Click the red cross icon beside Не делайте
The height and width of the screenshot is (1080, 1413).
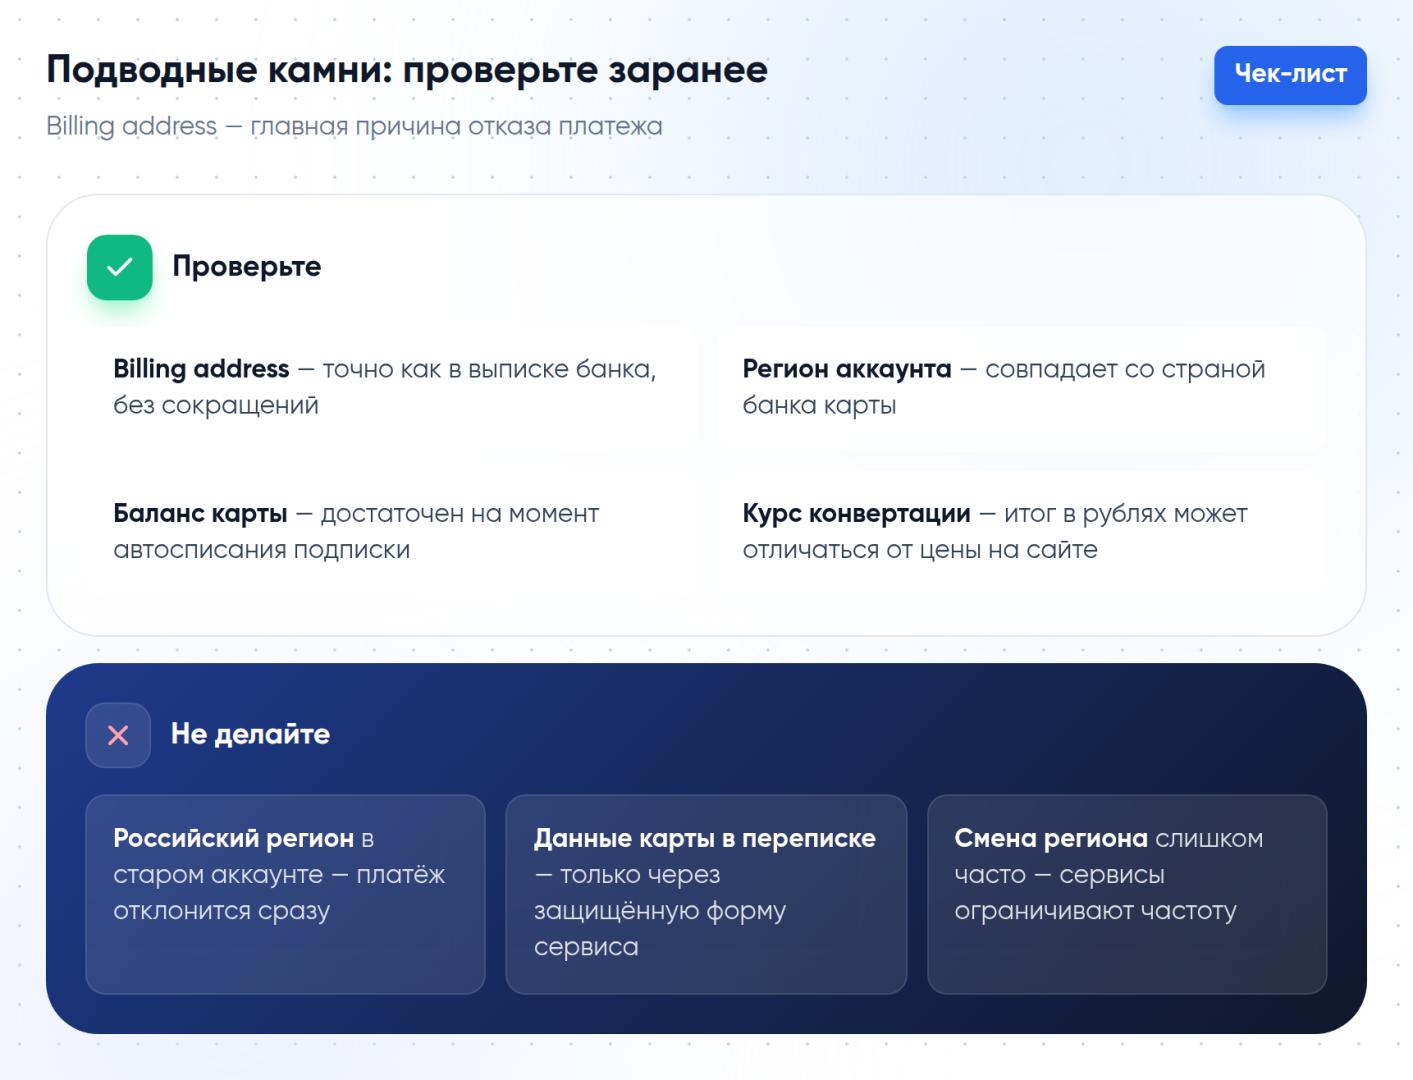coord(118,735)
